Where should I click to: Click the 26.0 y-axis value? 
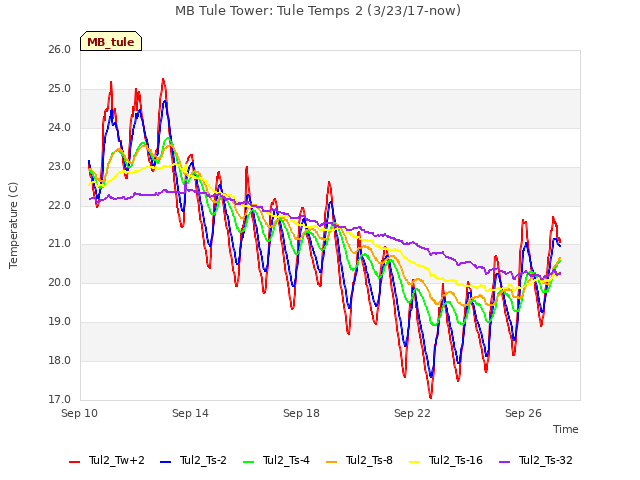[60, 50]
